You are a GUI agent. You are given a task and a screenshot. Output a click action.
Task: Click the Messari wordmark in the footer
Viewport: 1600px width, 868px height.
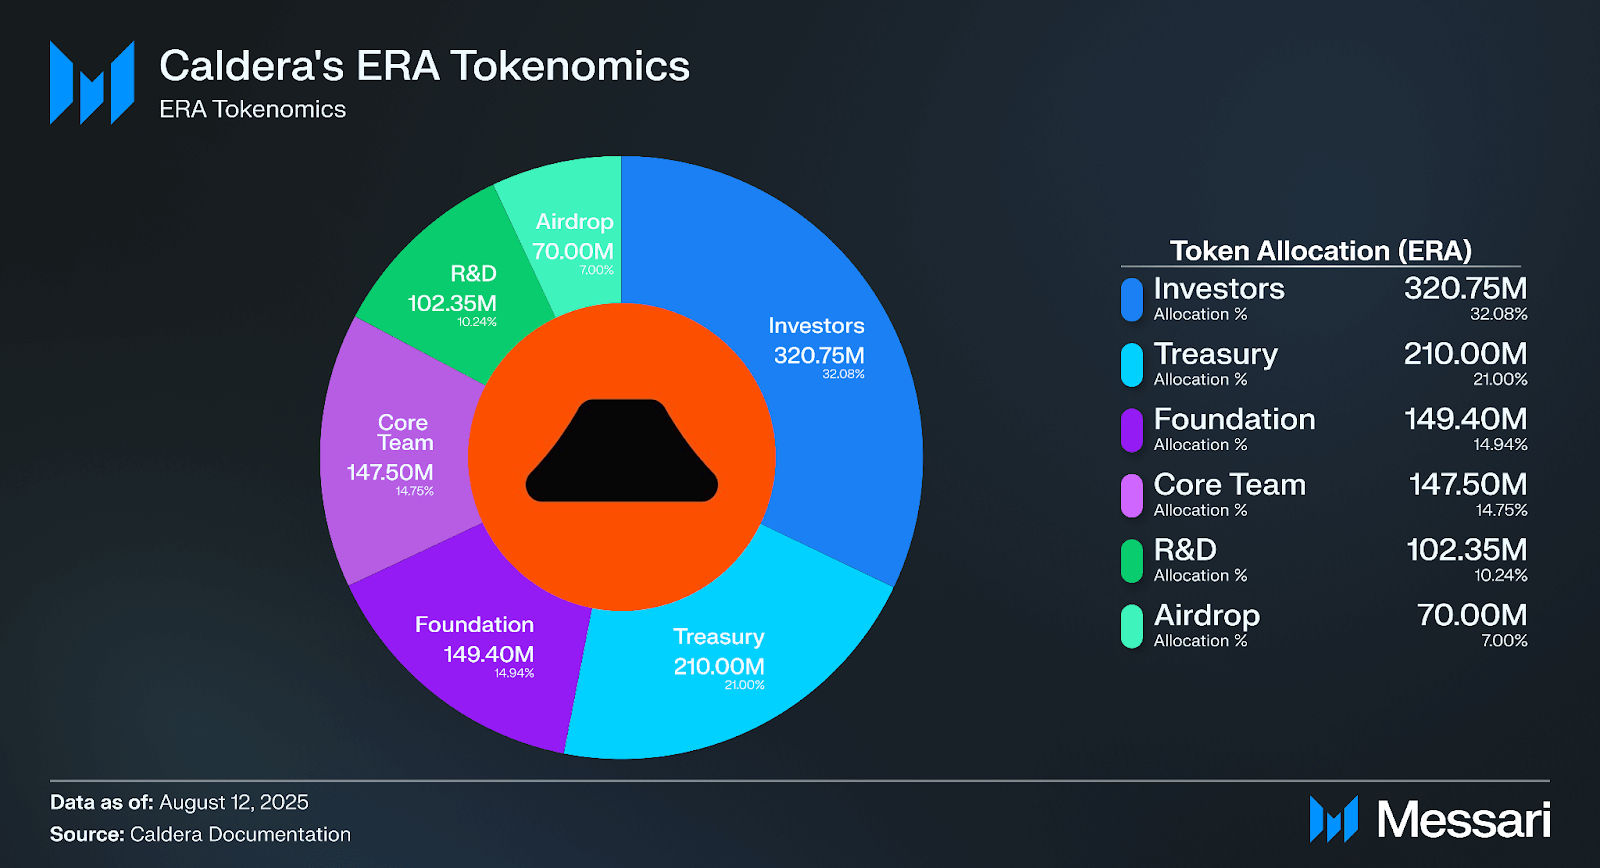coord(1463,820)
